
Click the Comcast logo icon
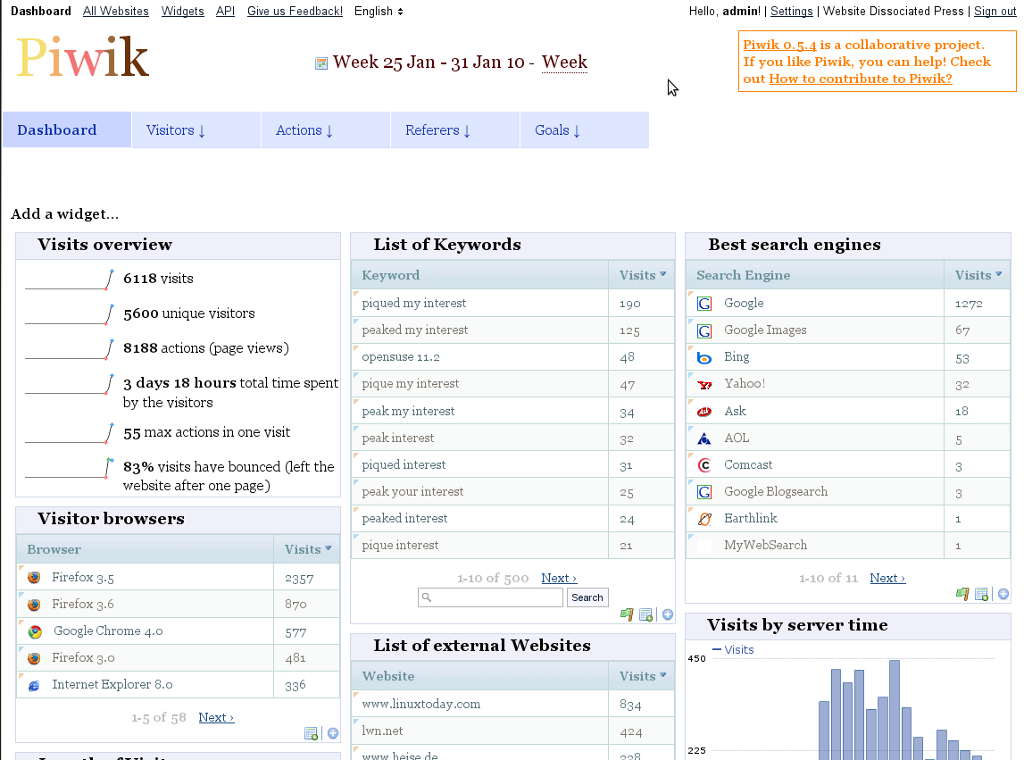705,466
